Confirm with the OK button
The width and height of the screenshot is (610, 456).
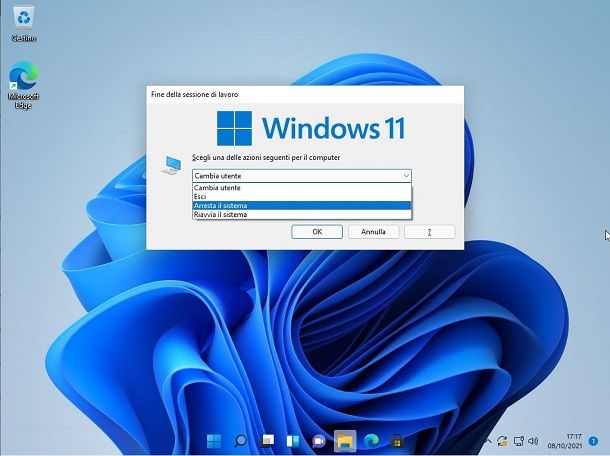(x=317, y=232)
